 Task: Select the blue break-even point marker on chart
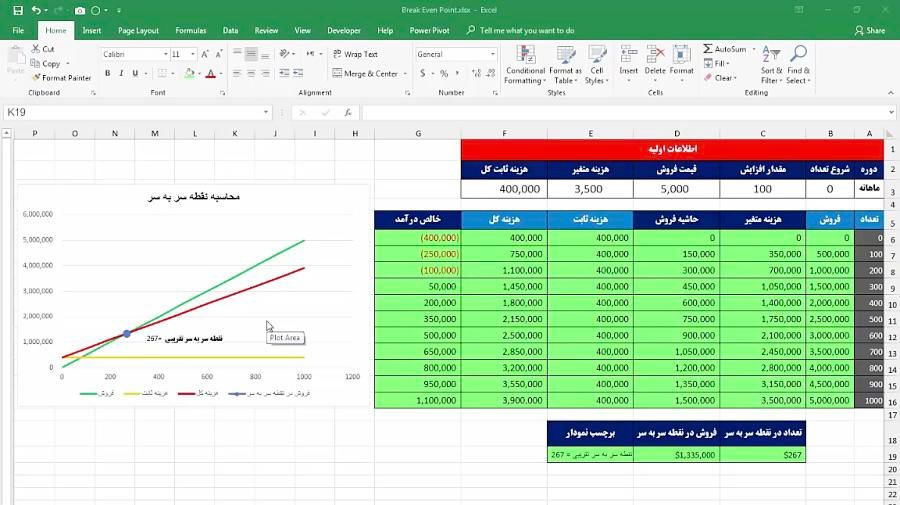(127, 333)
